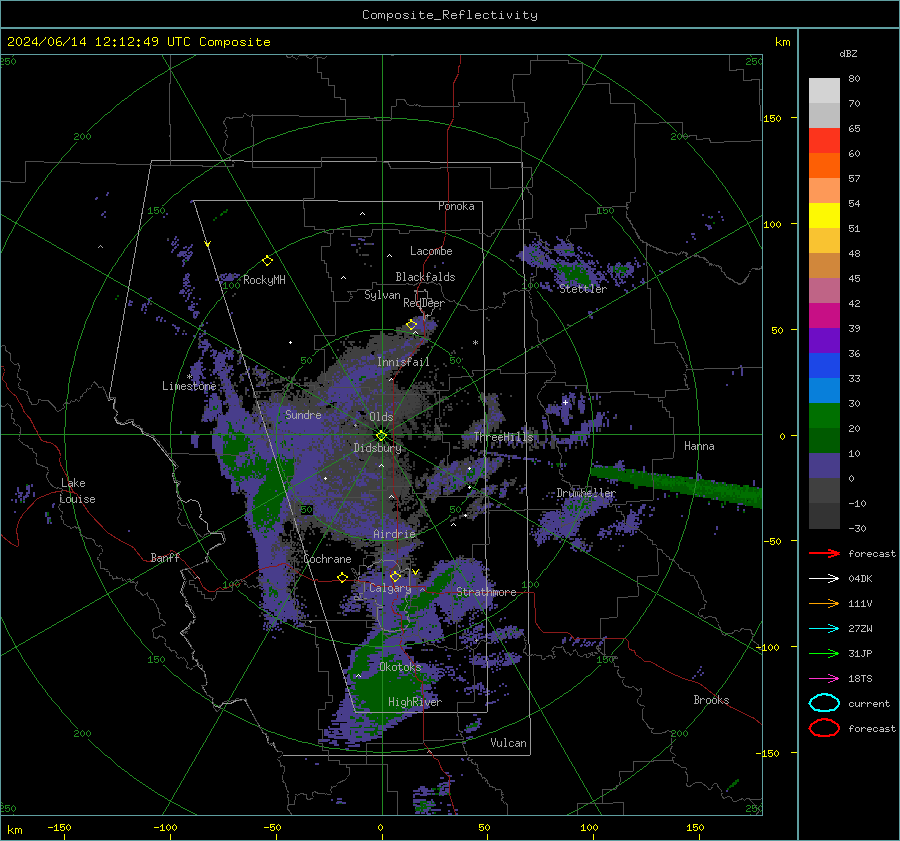Click the red forecast arrow in legend
Viewport: 900px width, 841px height.
pos(824,553)
